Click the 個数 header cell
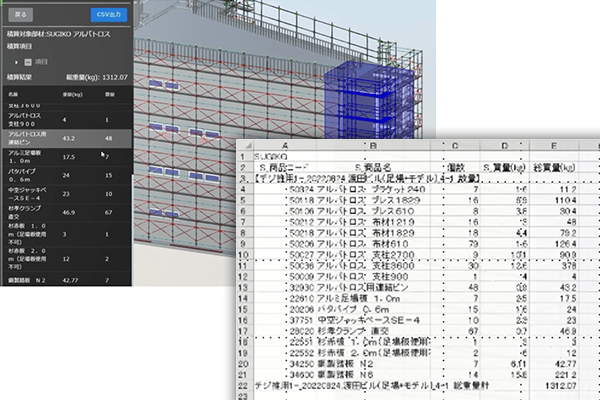Image resolution: width=600 pixels, height=400 pixels. coord(455,168)
